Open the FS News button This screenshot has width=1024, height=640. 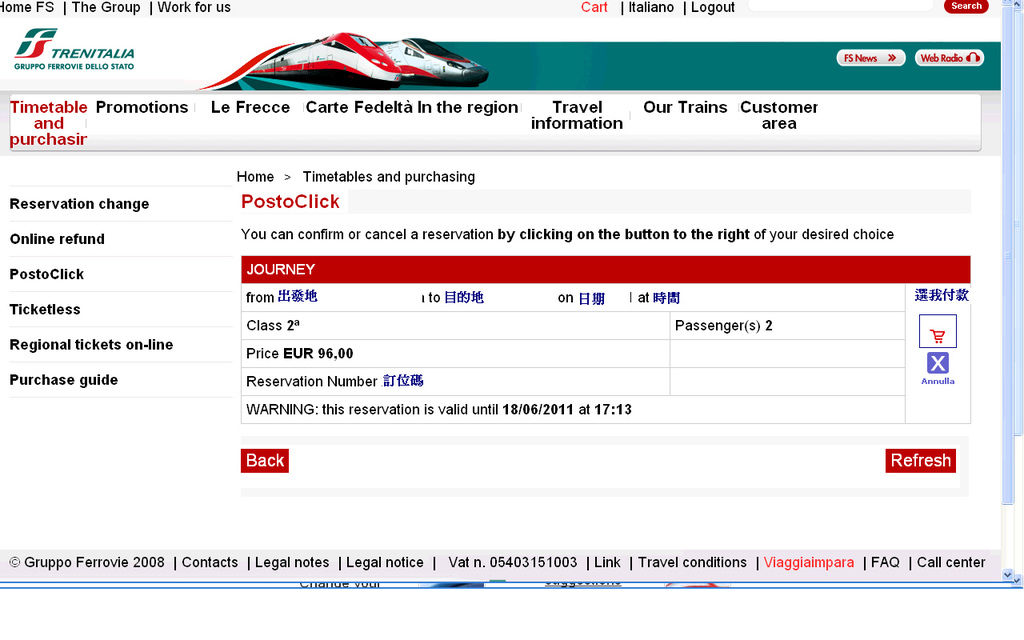871,58
